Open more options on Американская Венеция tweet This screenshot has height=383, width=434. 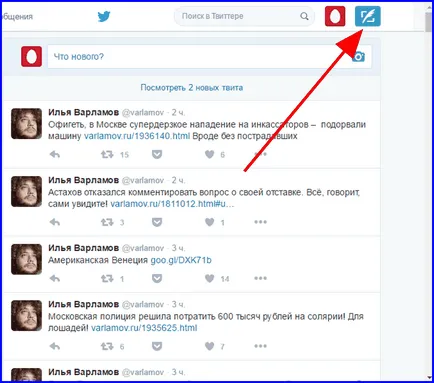(x=260, y=278)
